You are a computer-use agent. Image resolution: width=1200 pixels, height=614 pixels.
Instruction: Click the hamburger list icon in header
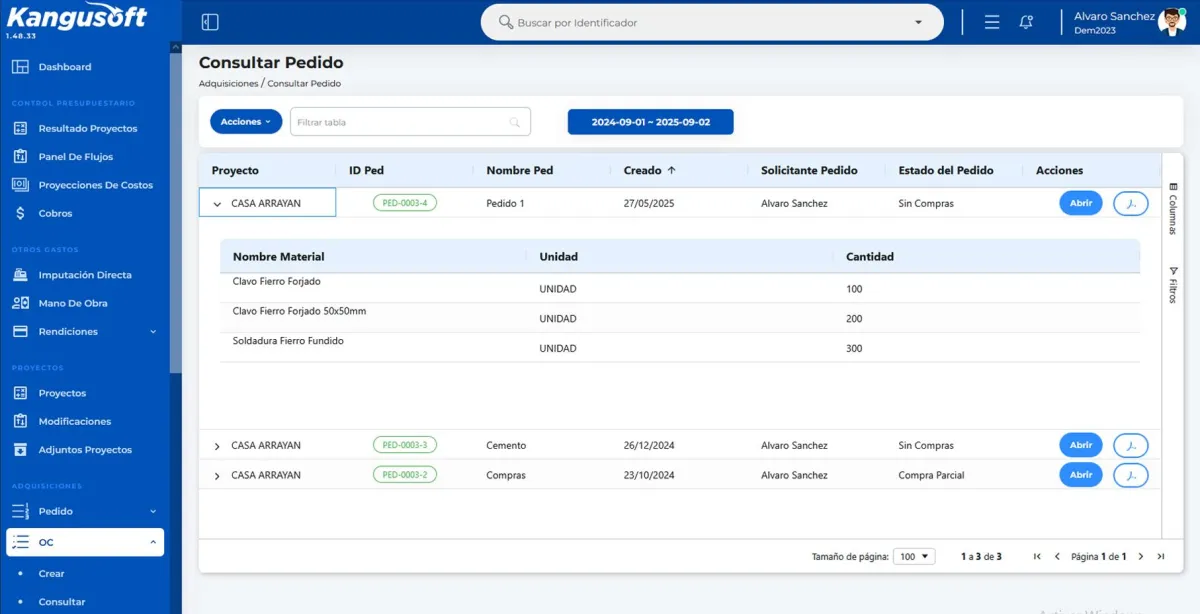coord(992,22)
